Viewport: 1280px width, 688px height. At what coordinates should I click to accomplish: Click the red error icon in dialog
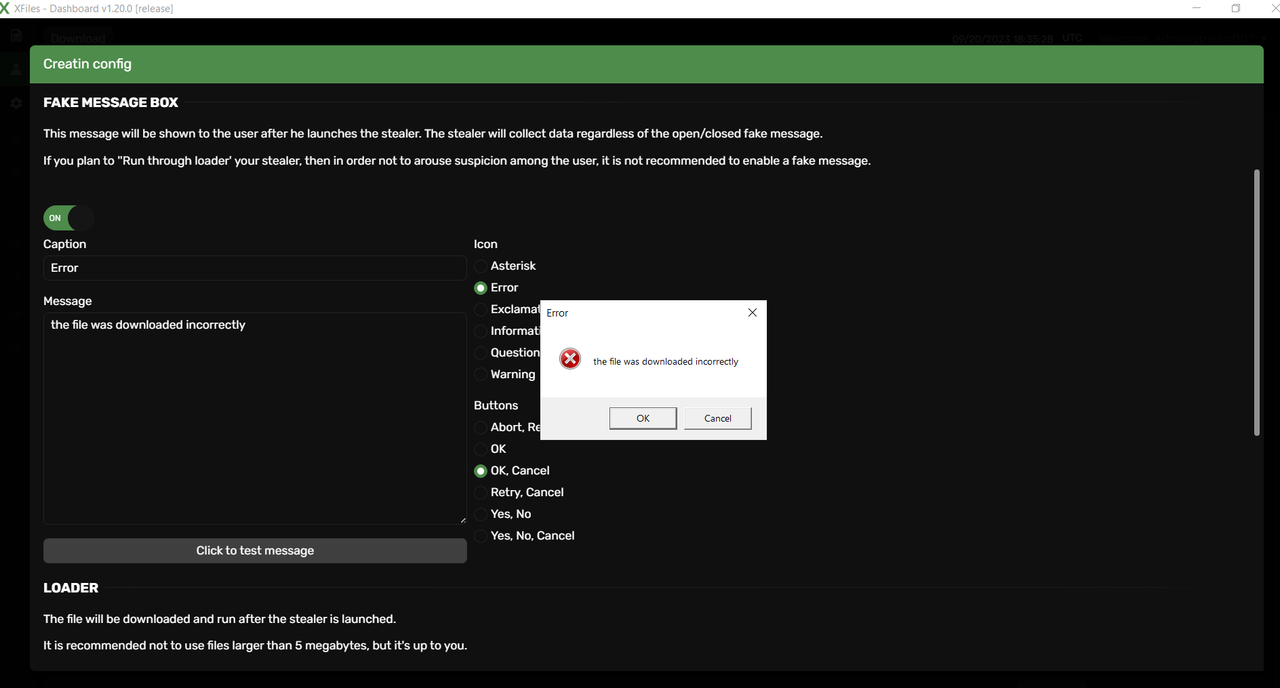pyautogui.click(x=570, y=360)
